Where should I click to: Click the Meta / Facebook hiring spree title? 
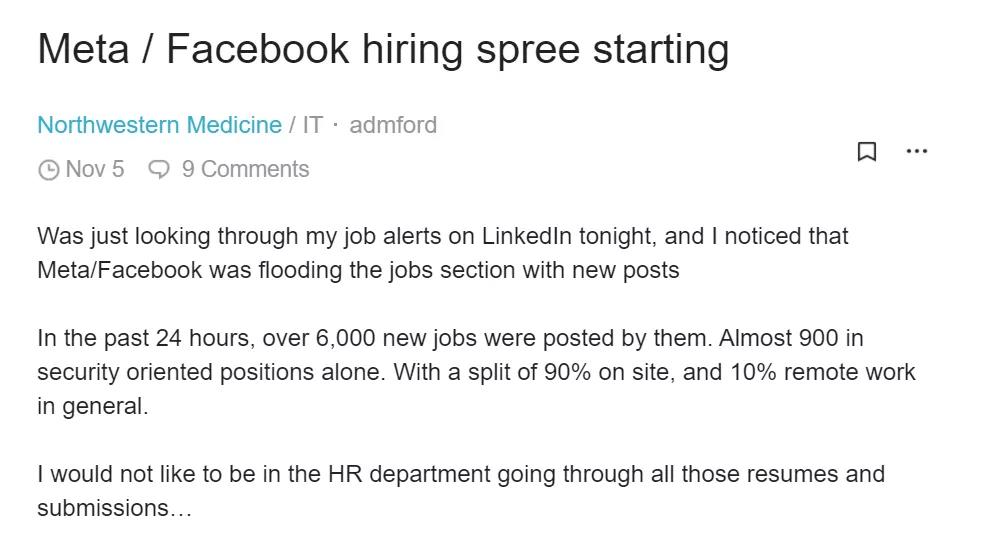(x=383, y=49)
